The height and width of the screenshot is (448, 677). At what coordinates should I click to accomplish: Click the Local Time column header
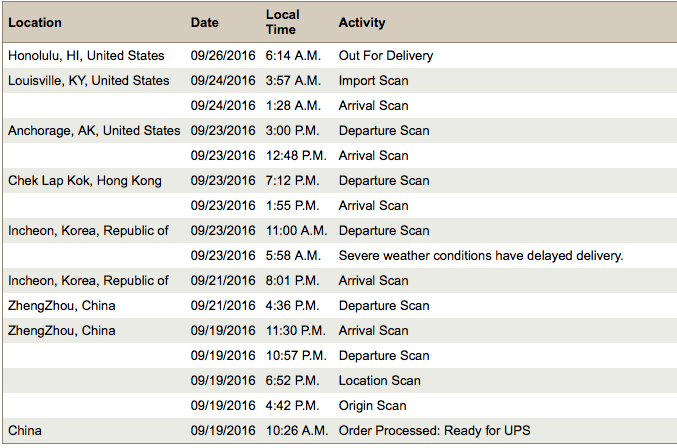(x=282, y=22)
